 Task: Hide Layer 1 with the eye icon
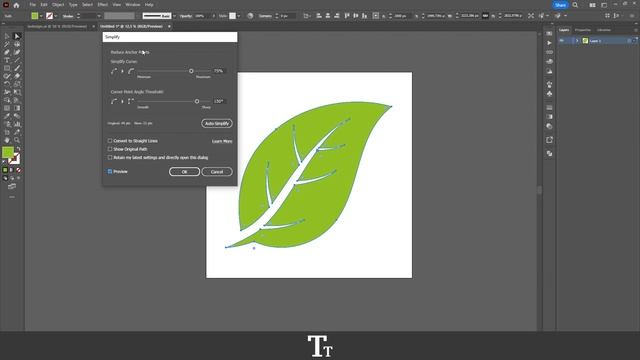[562, 41]
